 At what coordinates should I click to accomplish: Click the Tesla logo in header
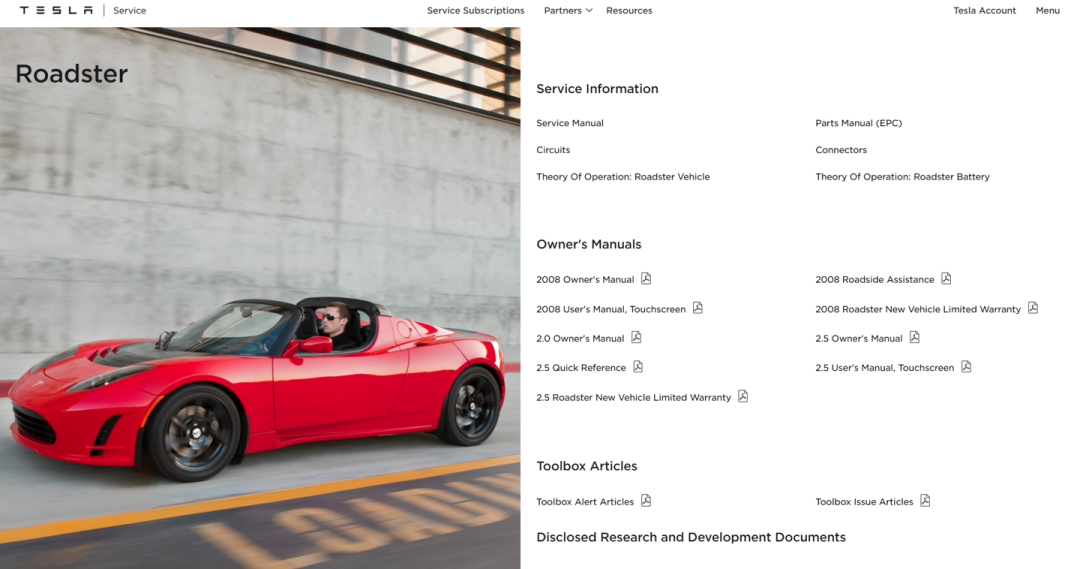(56, 10)
